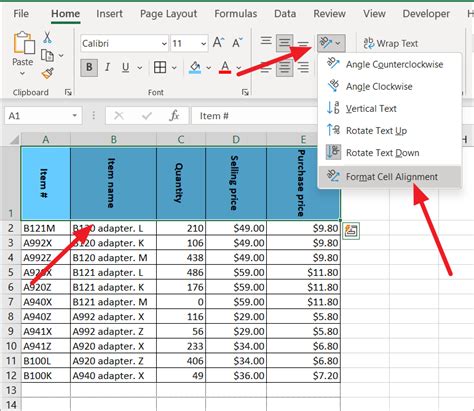474x411 pixels.
Task: Click the Enter checkmark in the formula bar
Action: 147,116
